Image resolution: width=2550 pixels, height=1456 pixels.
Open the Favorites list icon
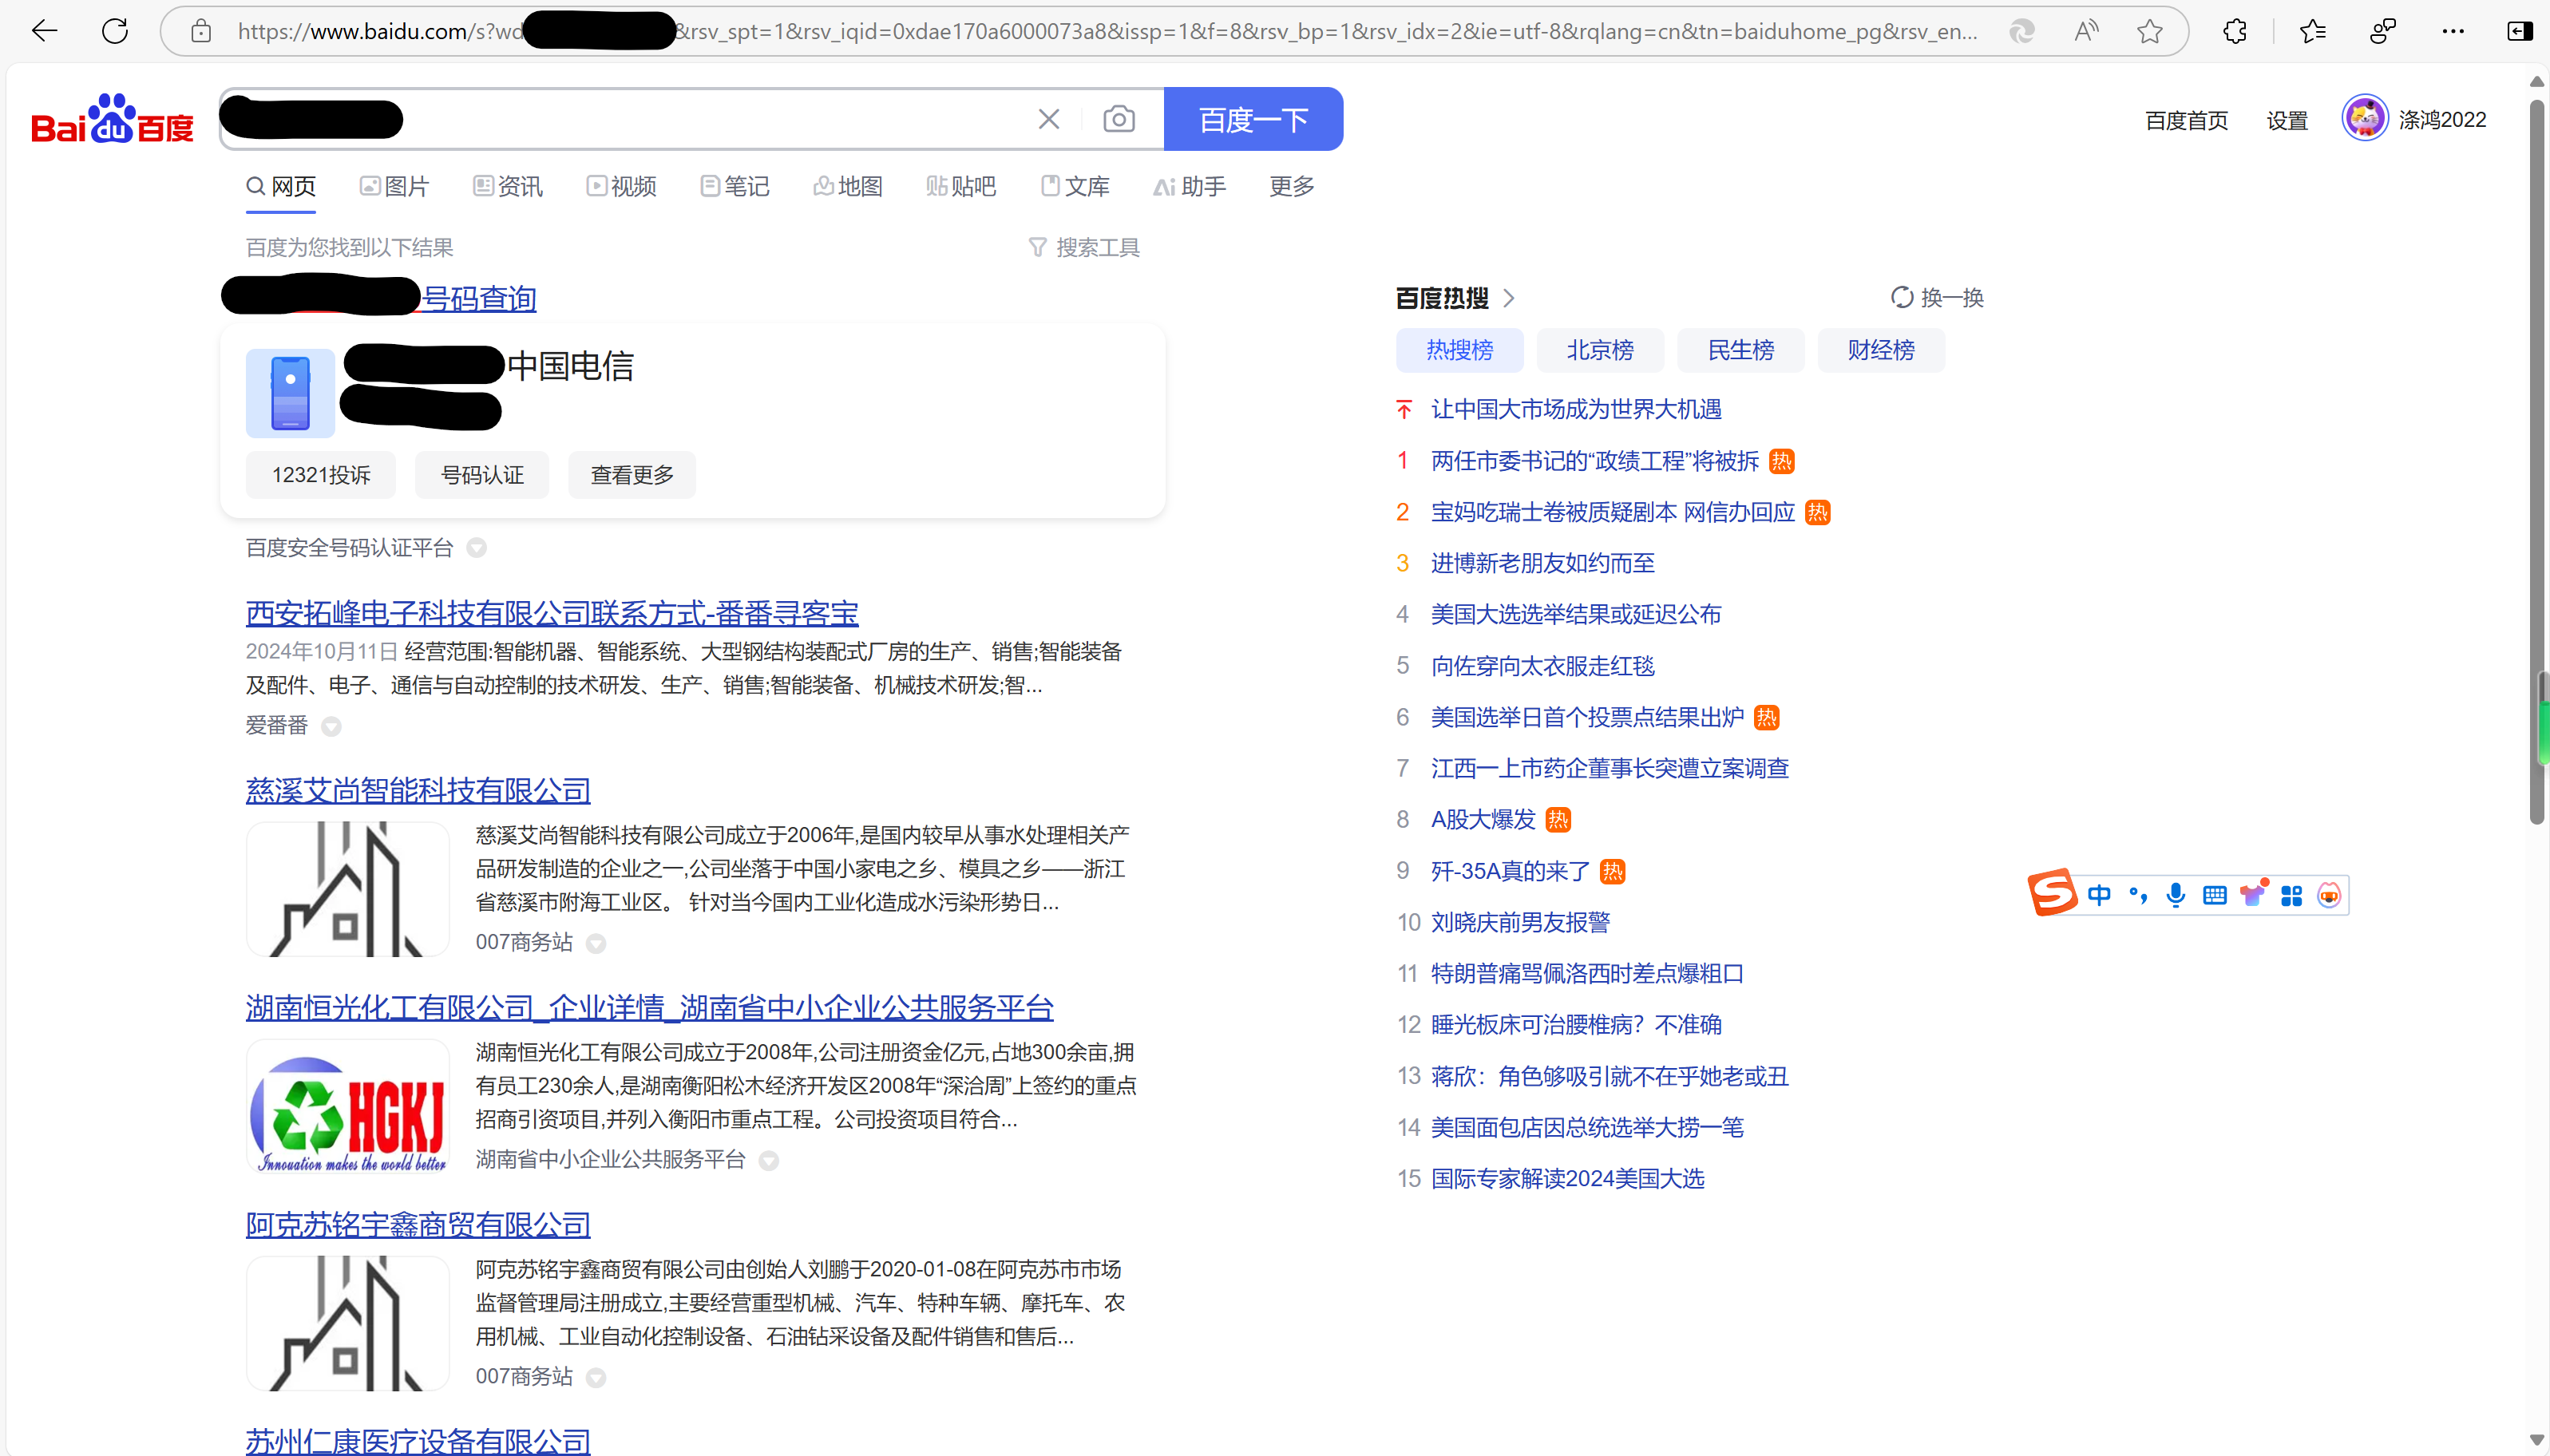pos(2312,31)
